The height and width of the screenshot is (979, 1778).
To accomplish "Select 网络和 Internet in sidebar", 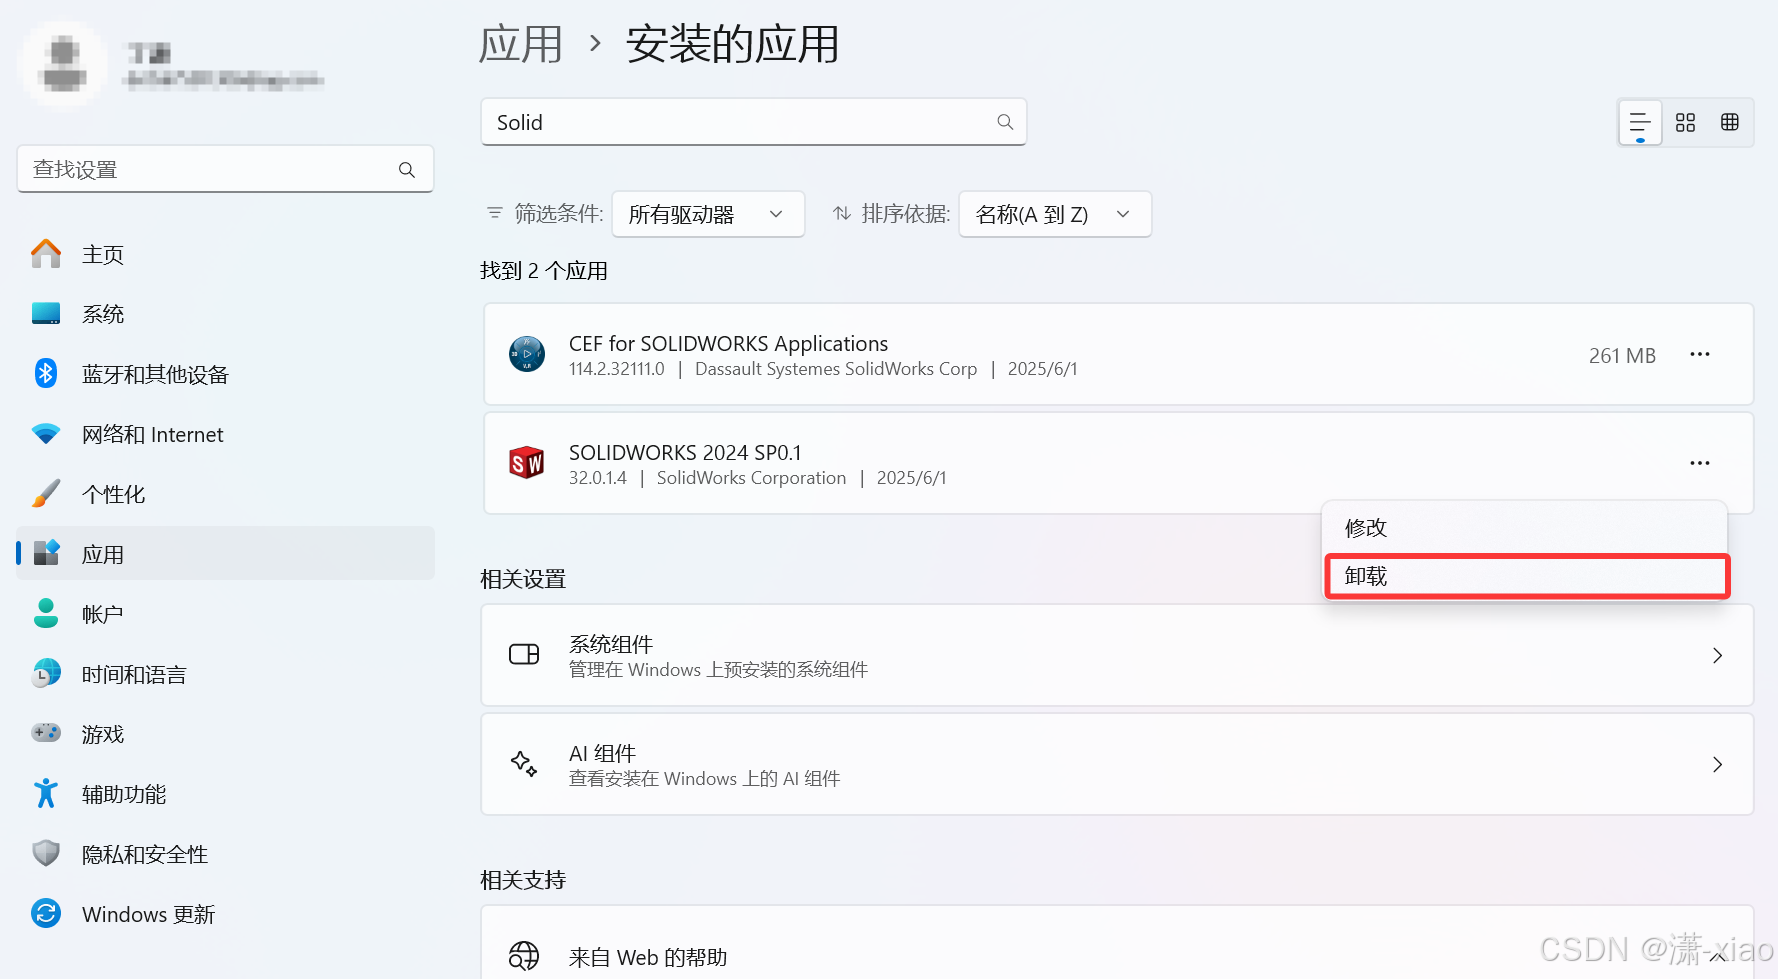I will [x=225, y=434].
